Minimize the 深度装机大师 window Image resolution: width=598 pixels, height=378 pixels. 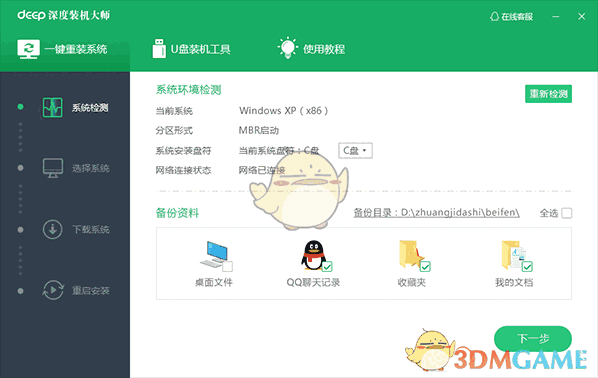click(x=556, y=16)
